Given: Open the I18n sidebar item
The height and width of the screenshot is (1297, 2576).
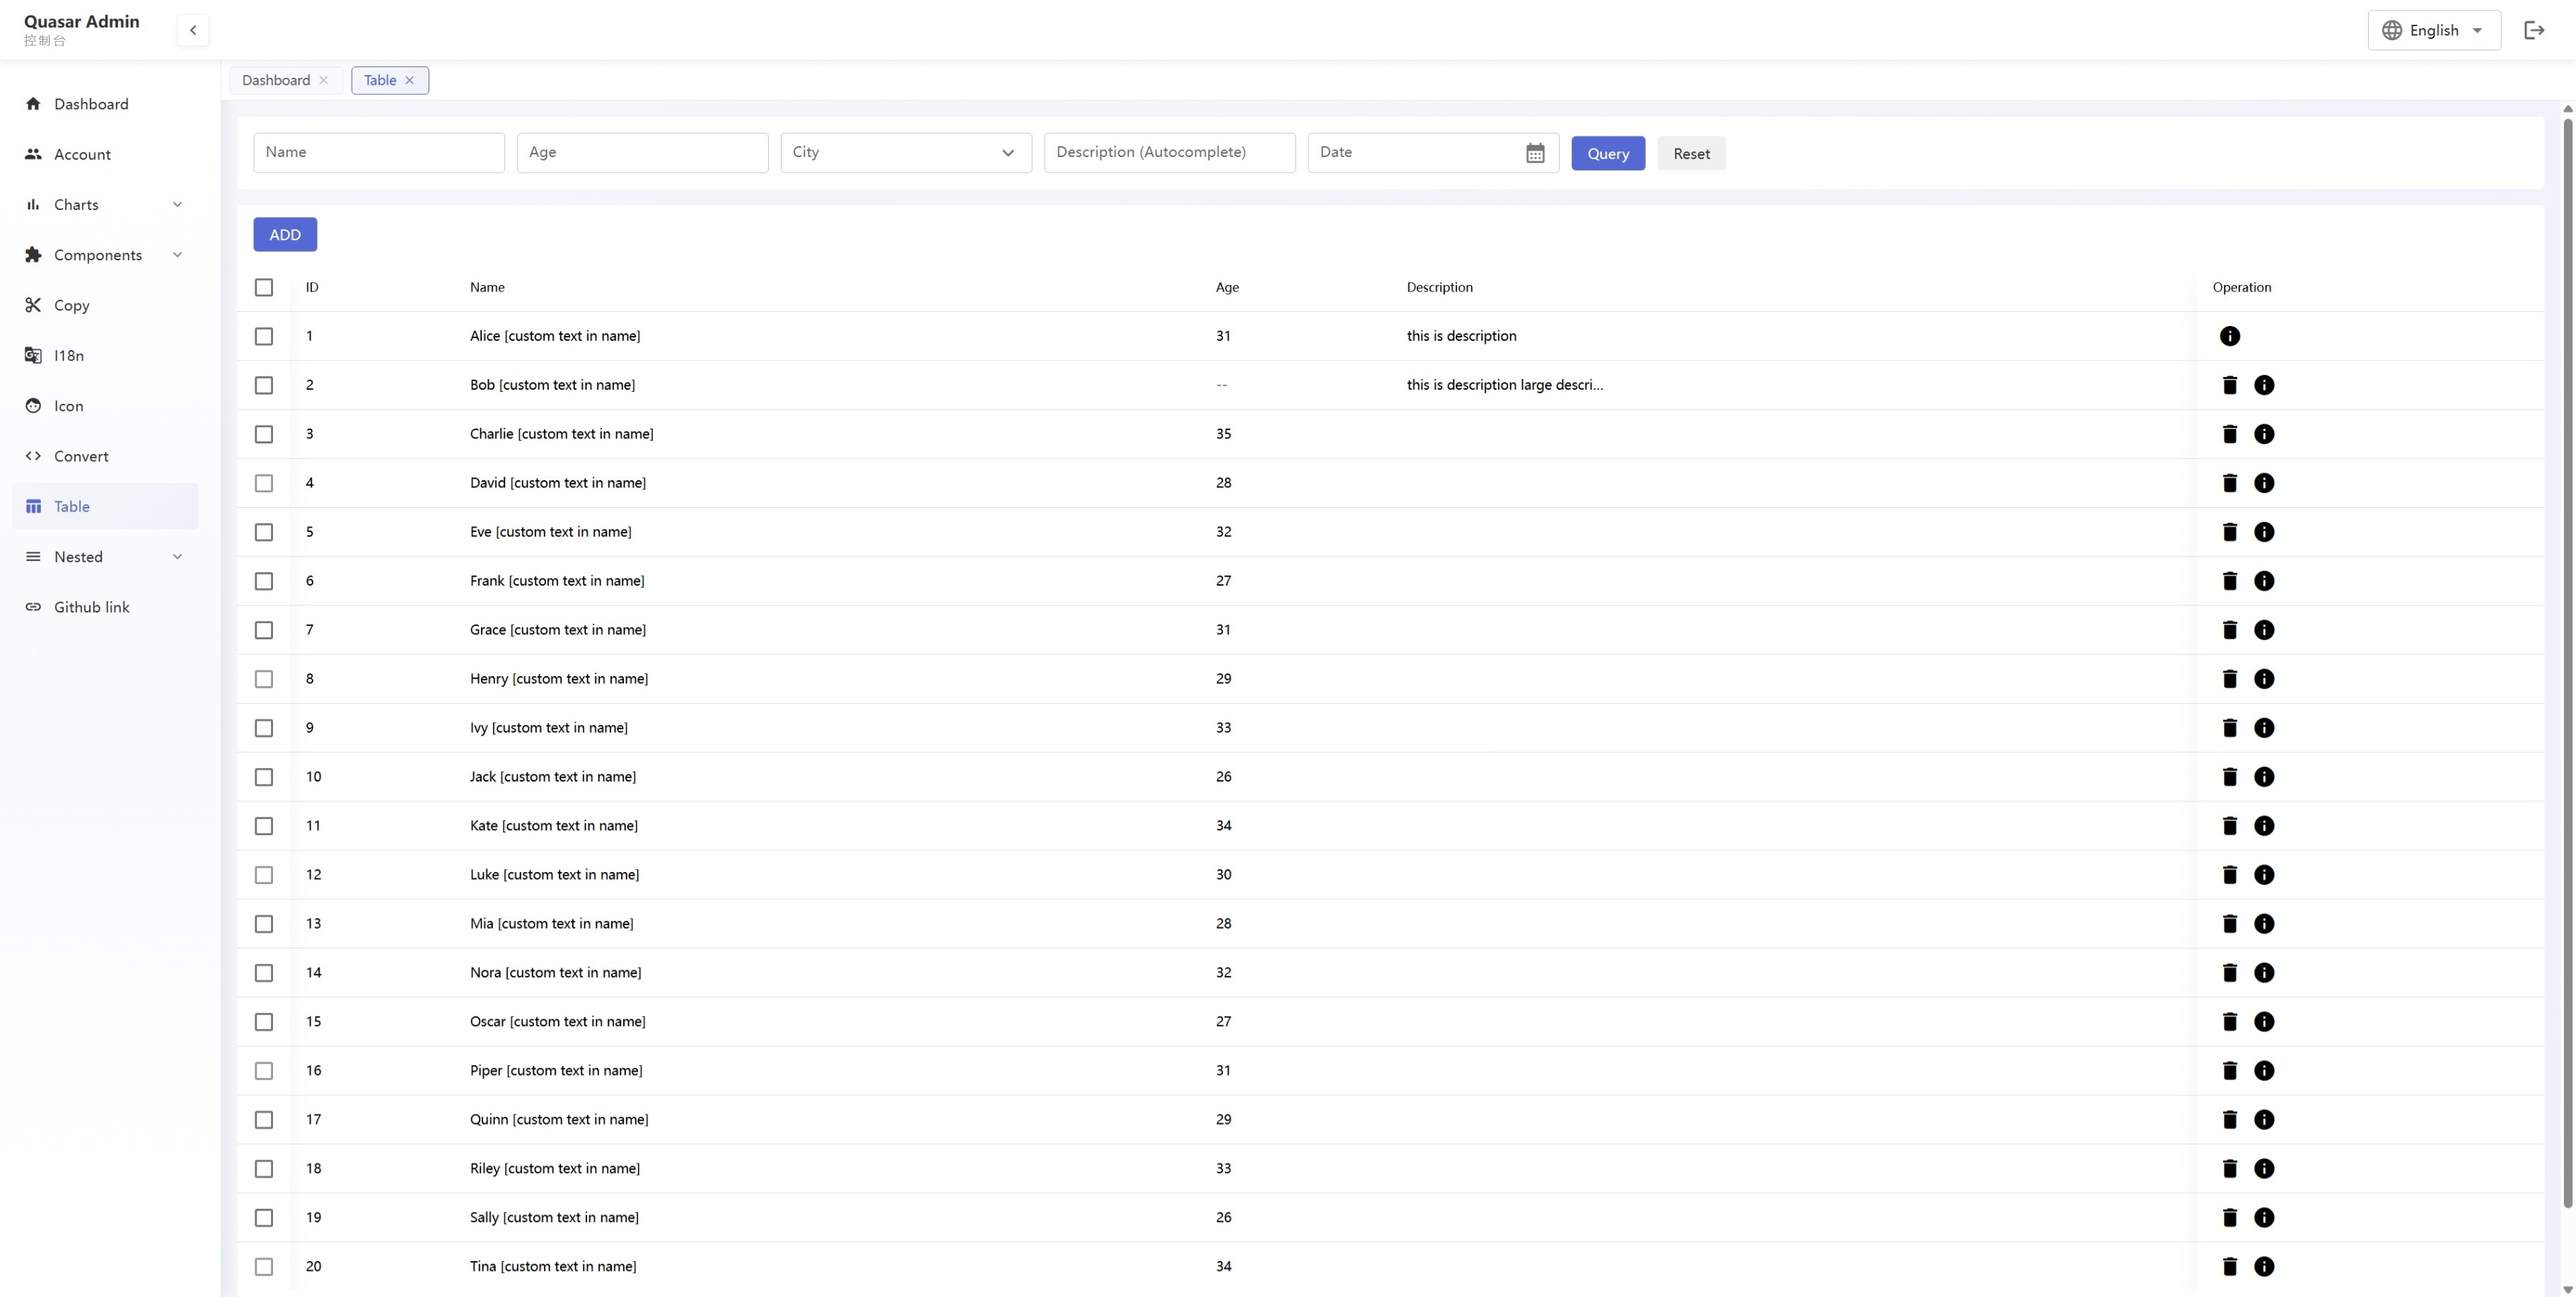Looking at the screenshot, I should (69, 356).
